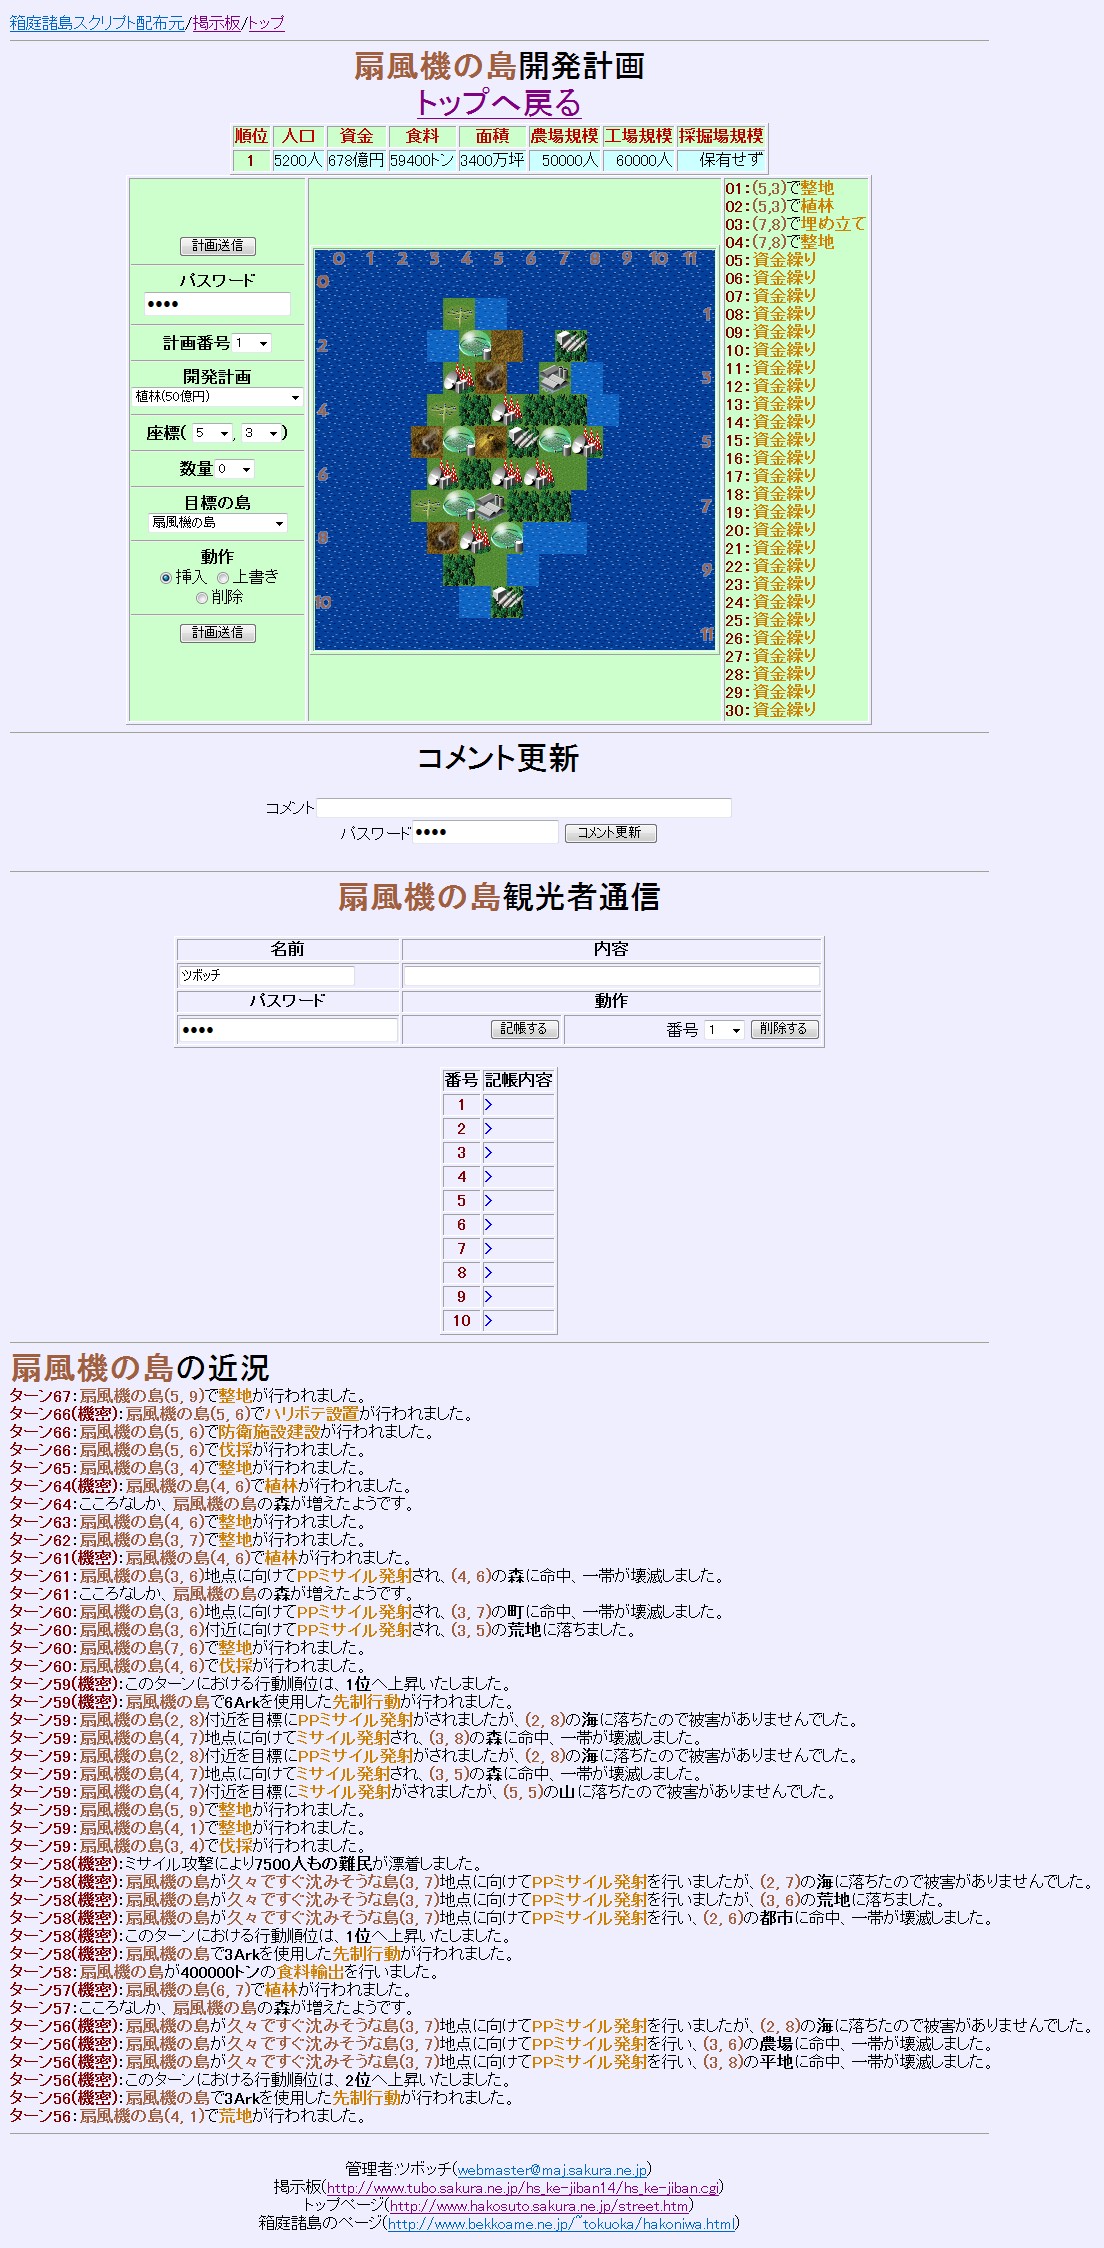Click the 59400トン food cell
This screenshot has height=2248, width=1104.
pos(422,160)
